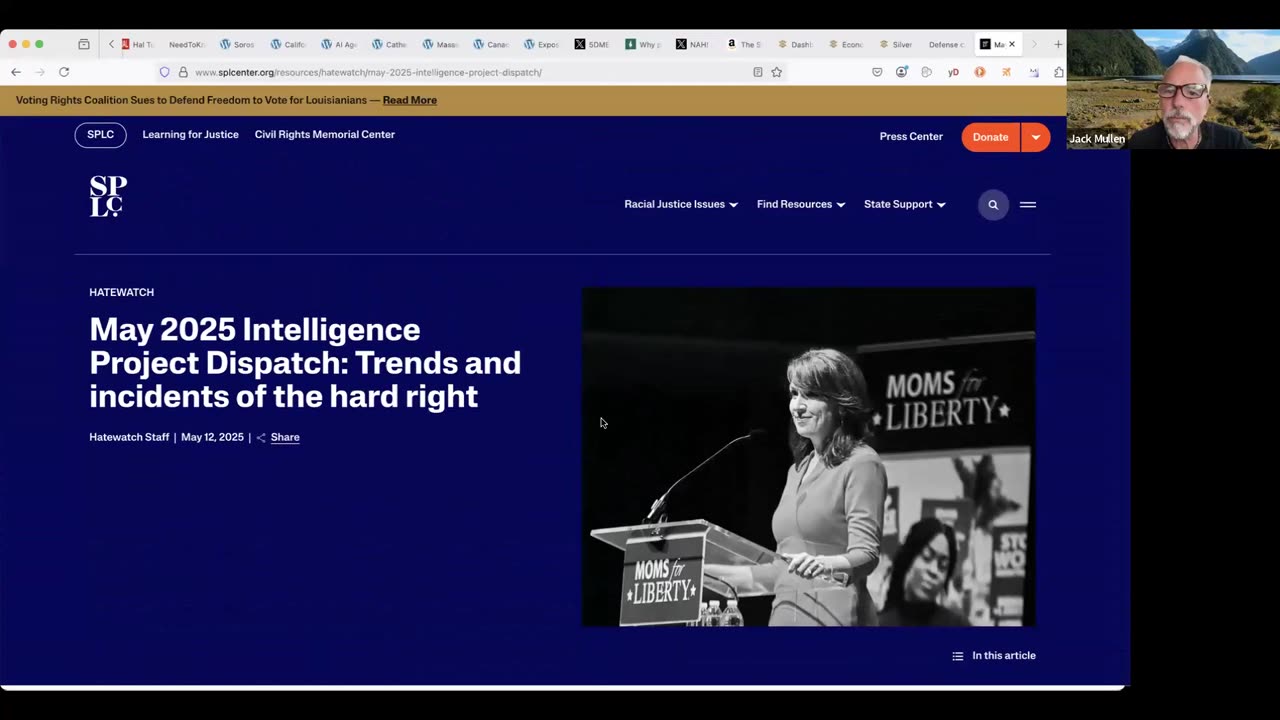This screenshot has width=1280, height=720.
Task: Switch to the Why p tab
Action: point(643,44)
